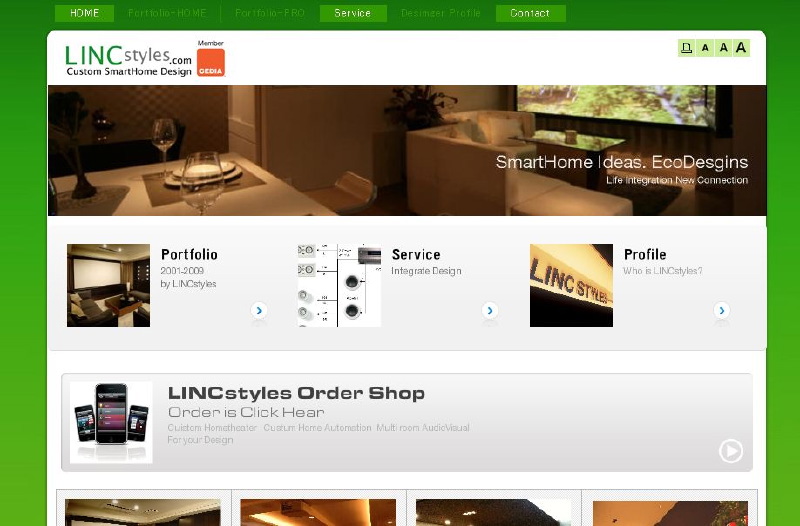
Task: Click the play button in Order Shop banner
Action: 731,451
